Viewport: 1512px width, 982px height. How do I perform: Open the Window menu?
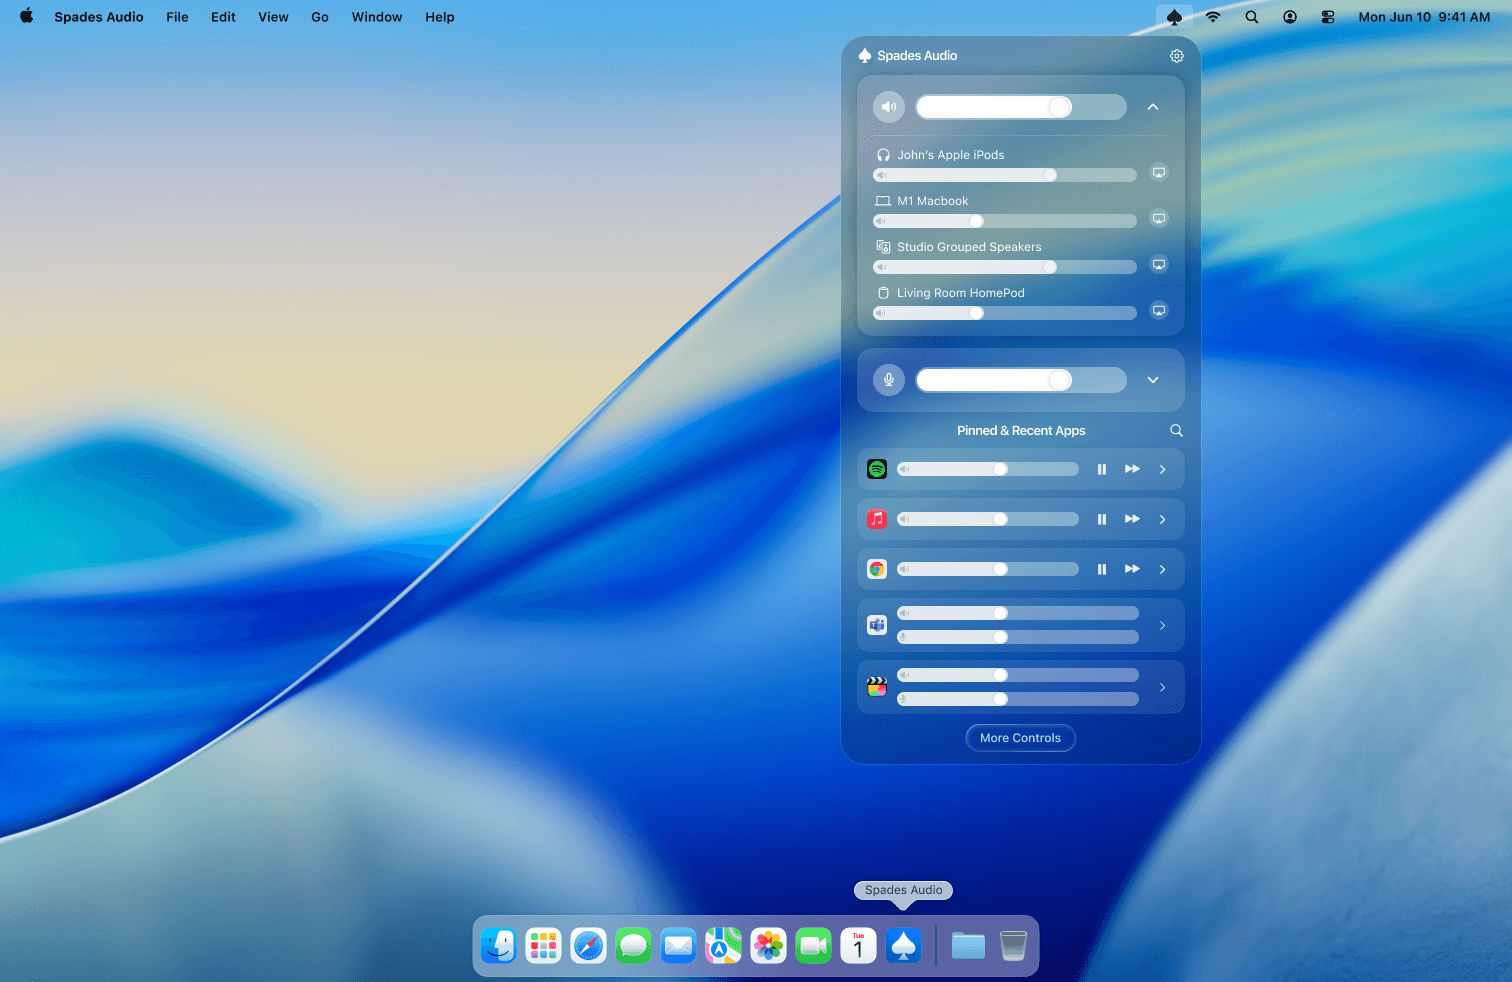376,17
